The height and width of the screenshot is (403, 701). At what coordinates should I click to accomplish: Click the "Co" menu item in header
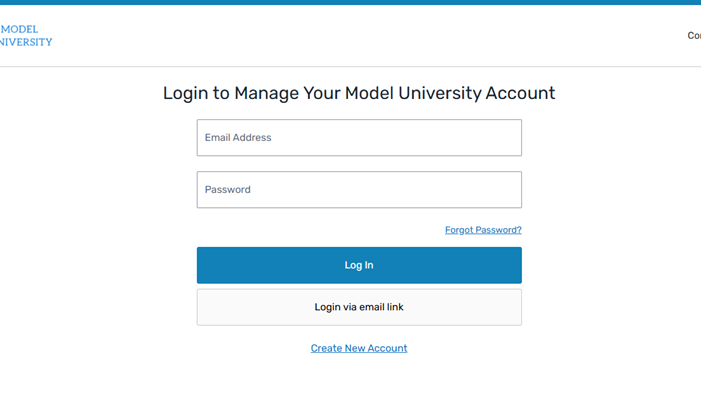click(694, 36)
